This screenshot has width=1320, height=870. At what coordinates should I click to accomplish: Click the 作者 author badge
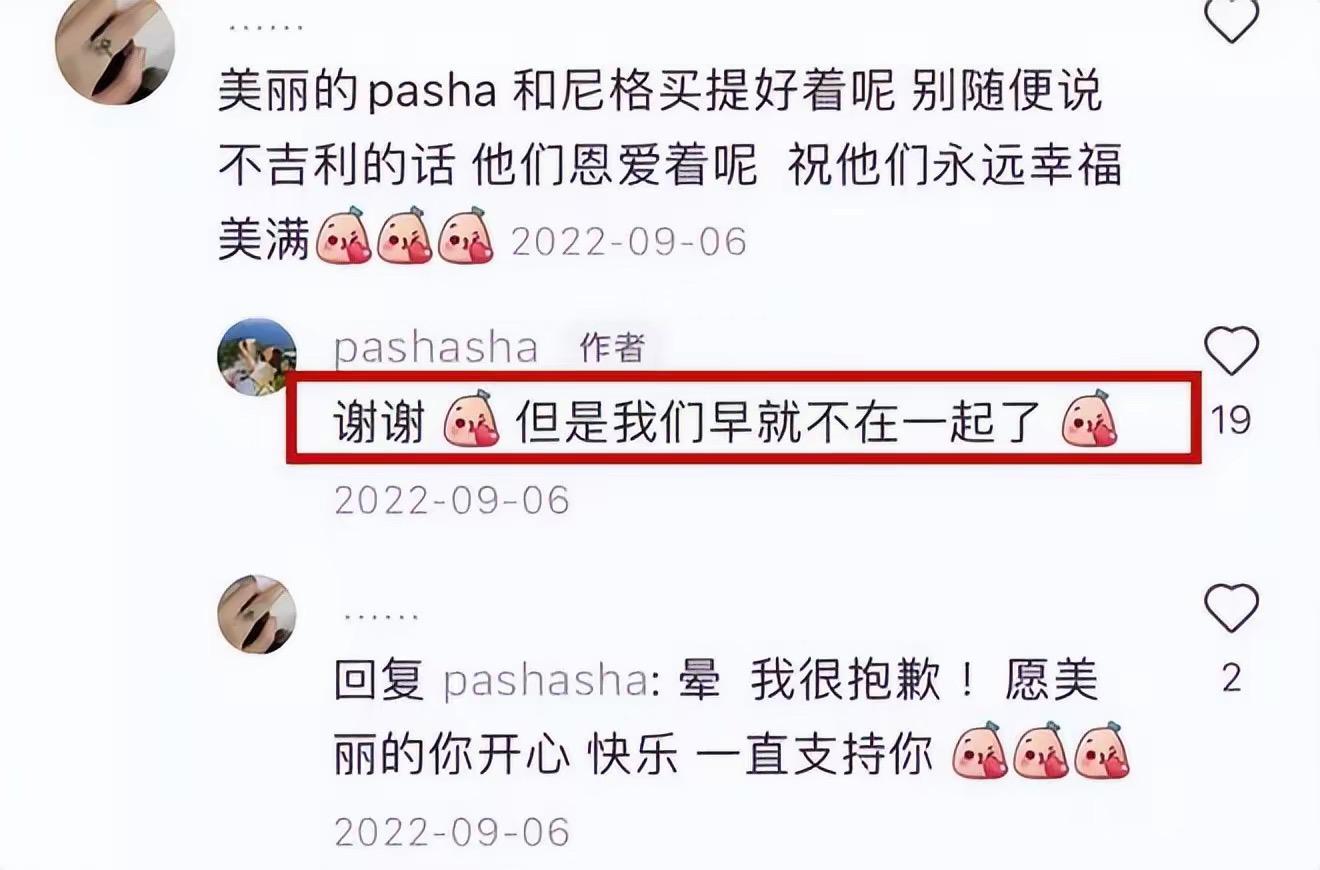click(612, 348)
